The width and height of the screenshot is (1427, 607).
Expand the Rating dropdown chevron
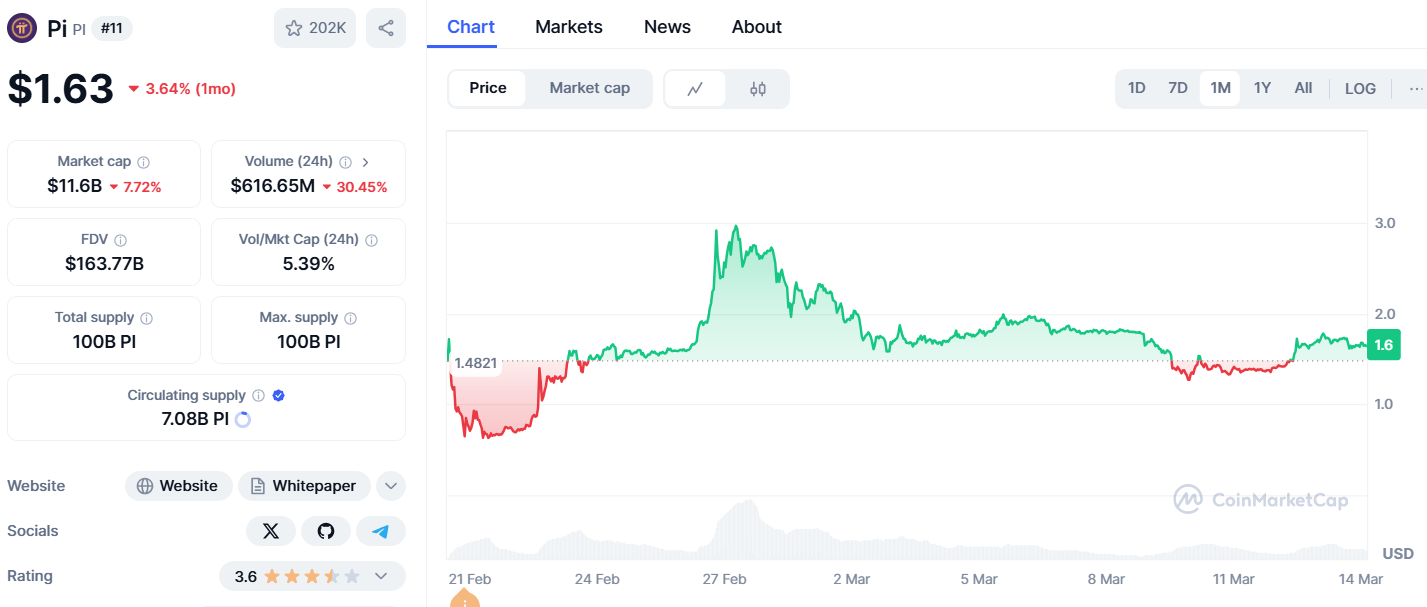[x=381, y=576]
